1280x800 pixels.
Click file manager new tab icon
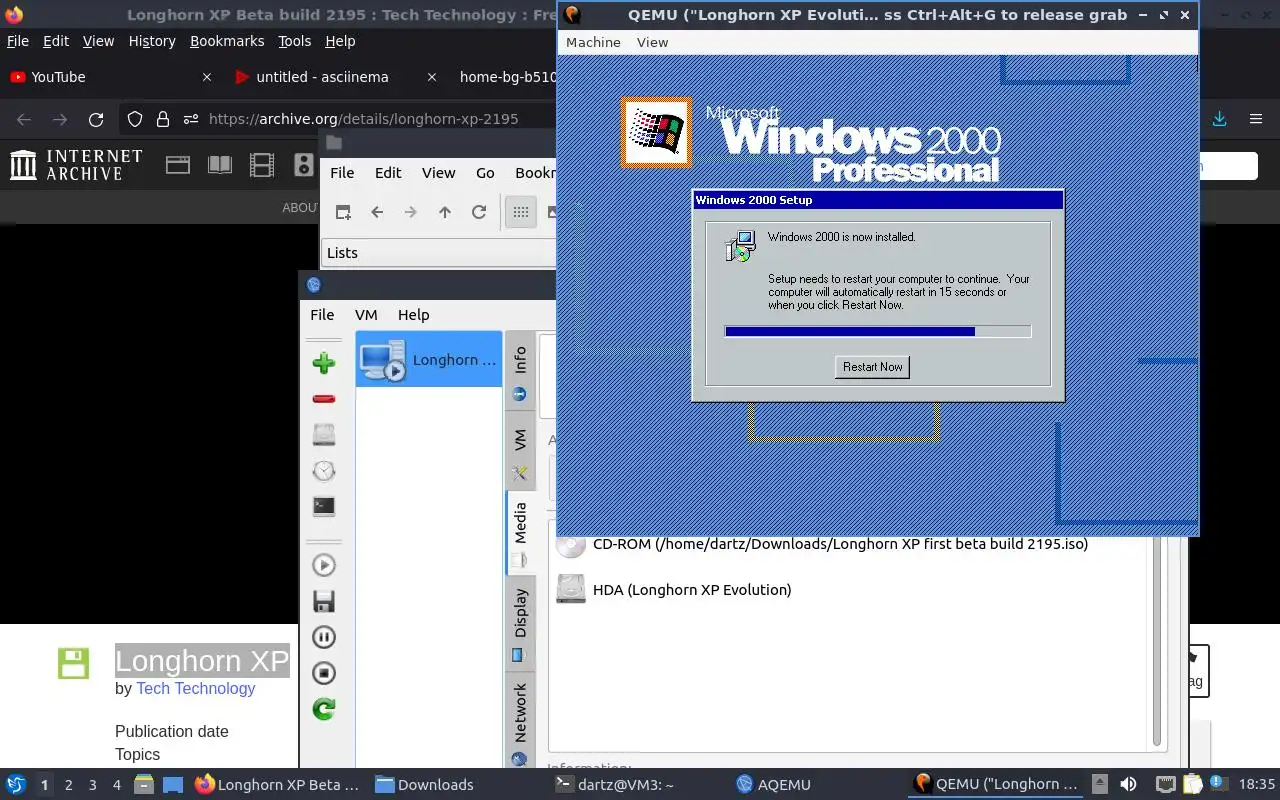(x=343, y=212)
